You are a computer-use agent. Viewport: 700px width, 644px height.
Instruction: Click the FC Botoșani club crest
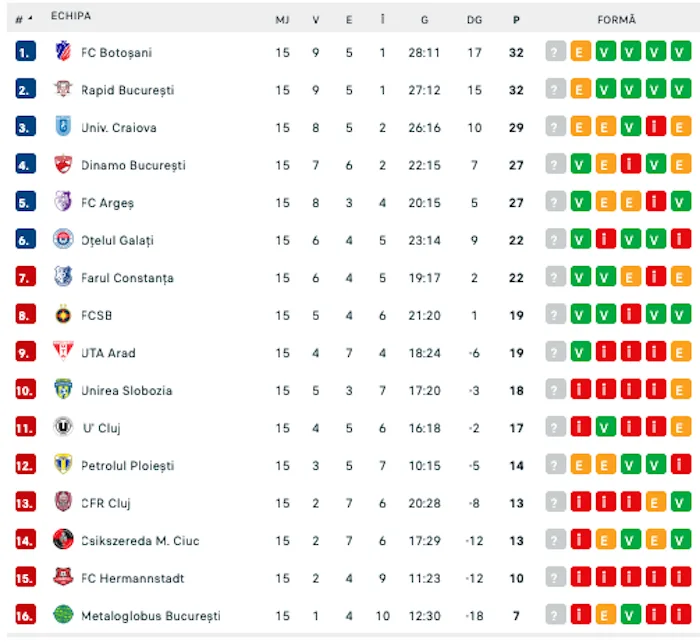coord(63,52)
